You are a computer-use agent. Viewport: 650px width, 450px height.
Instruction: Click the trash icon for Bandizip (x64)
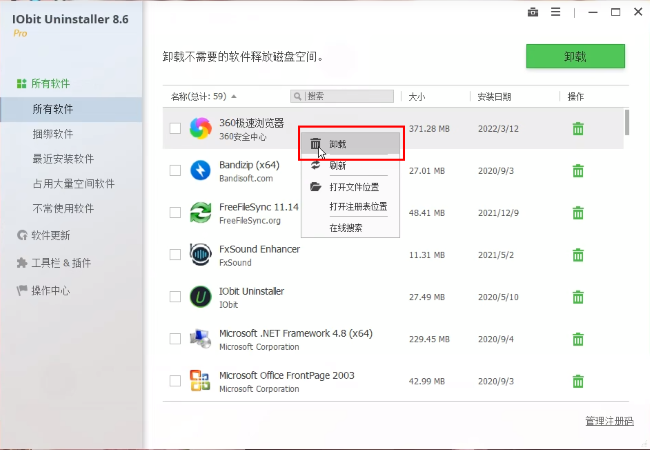coord(578,171)
